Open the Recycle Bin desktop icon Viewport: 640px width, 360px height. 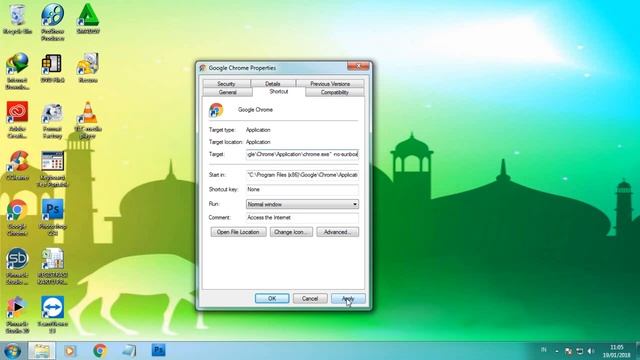pos(17,19)
